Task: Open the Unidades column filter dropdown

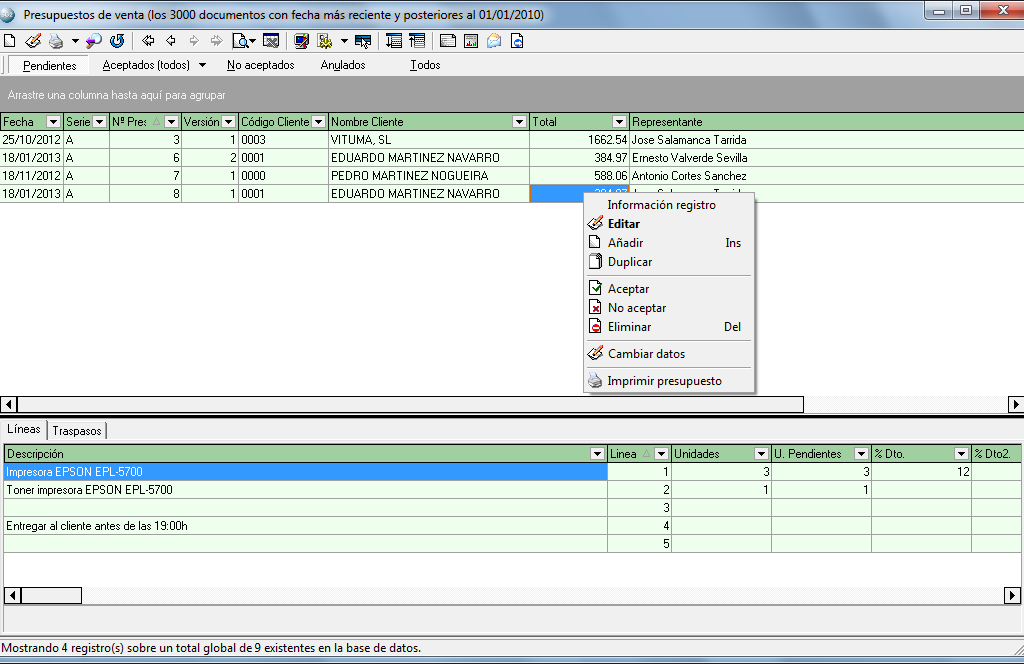Action: [x=761, y=454]
